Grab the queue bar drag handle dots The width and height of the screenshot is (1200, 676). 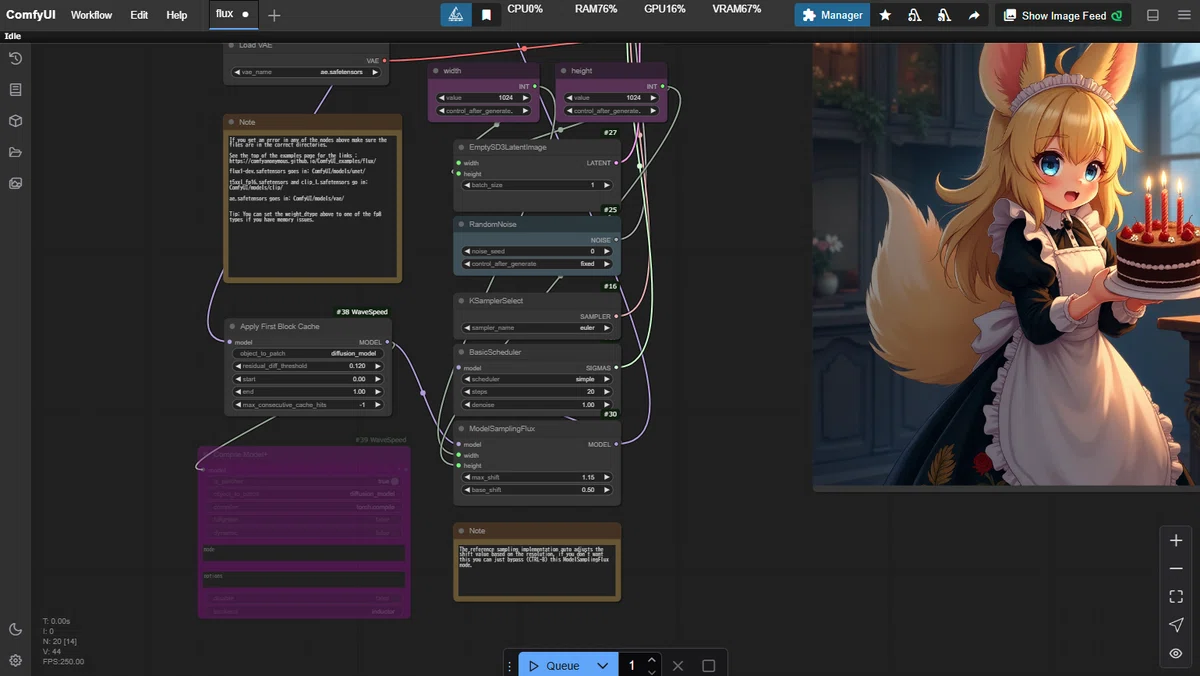(510, 666)
